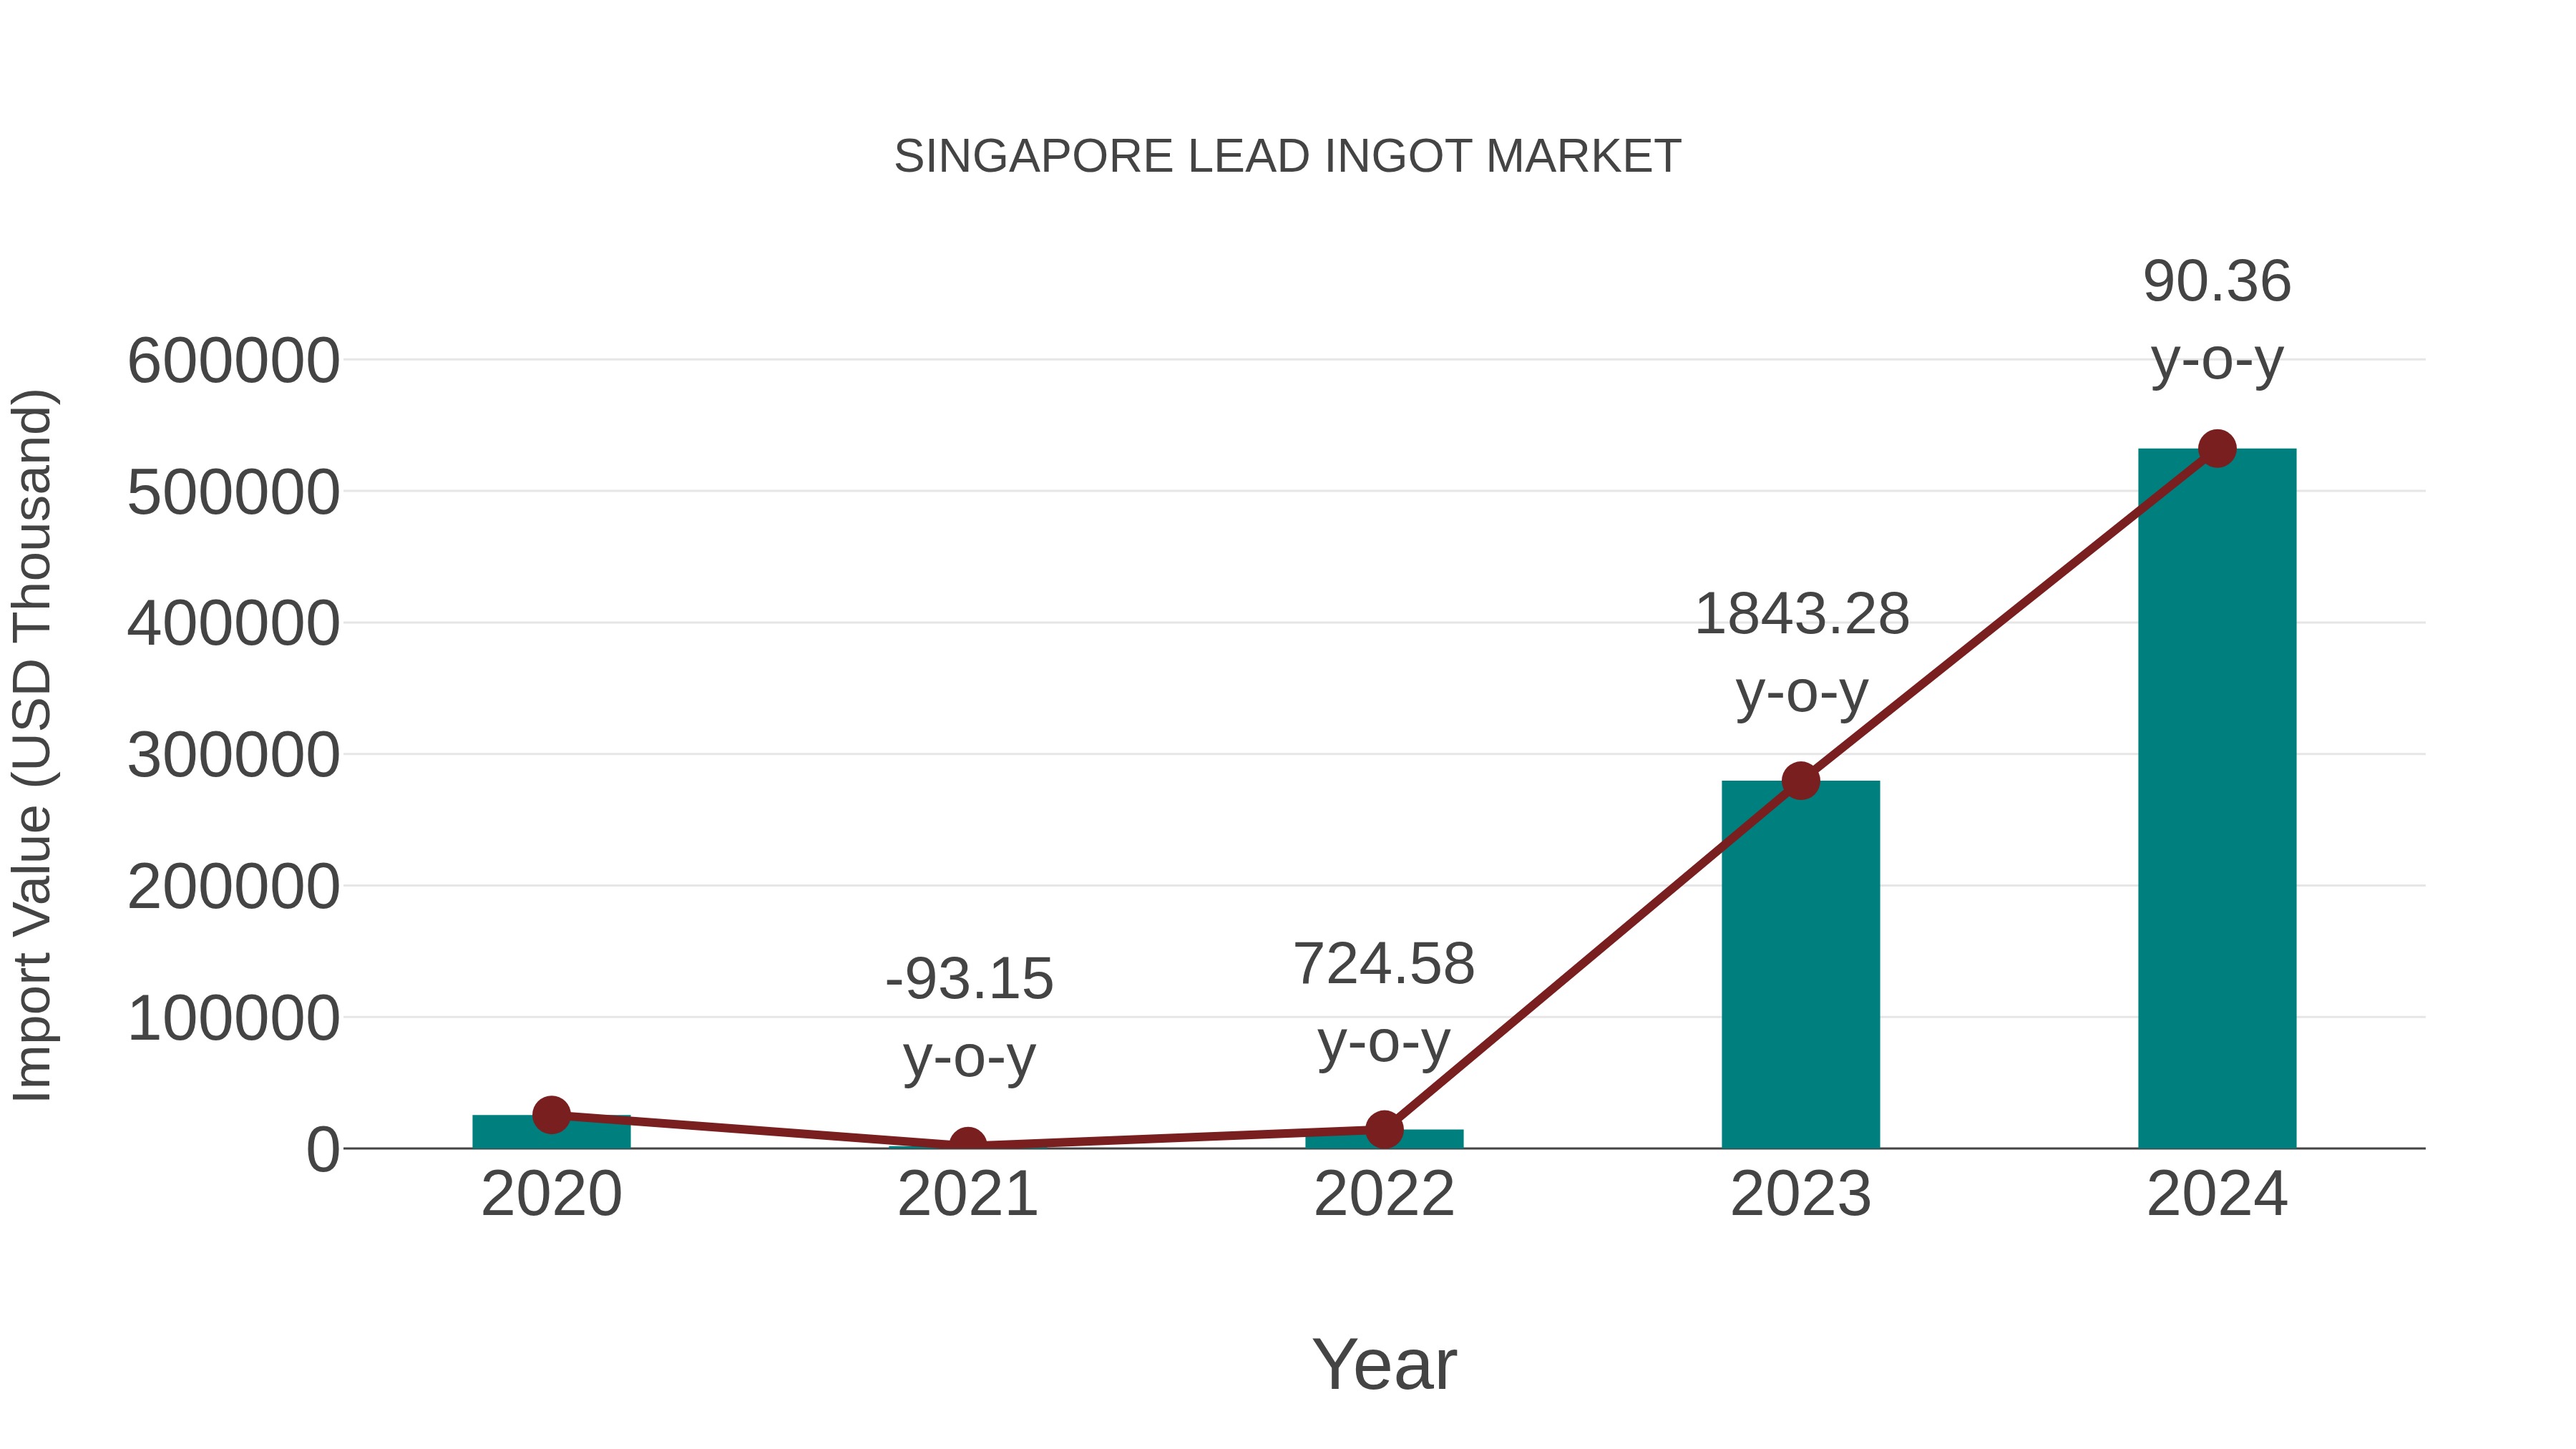
Task: Select the 2022 teal bar
Action: point(1384,1139)
